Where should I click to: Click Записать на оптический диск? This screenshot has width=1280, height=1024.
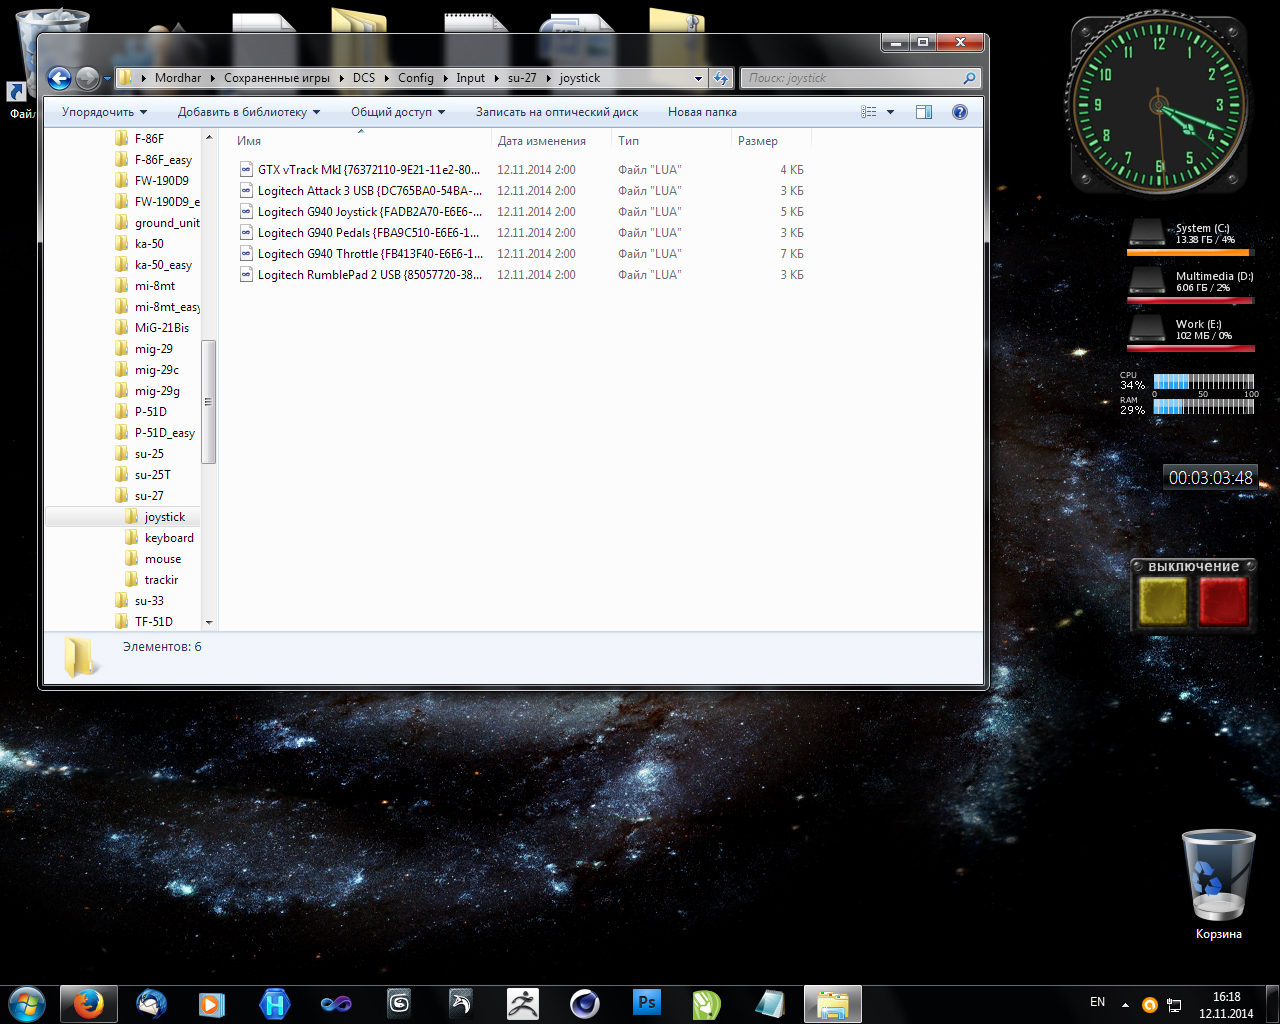(557, 112)
